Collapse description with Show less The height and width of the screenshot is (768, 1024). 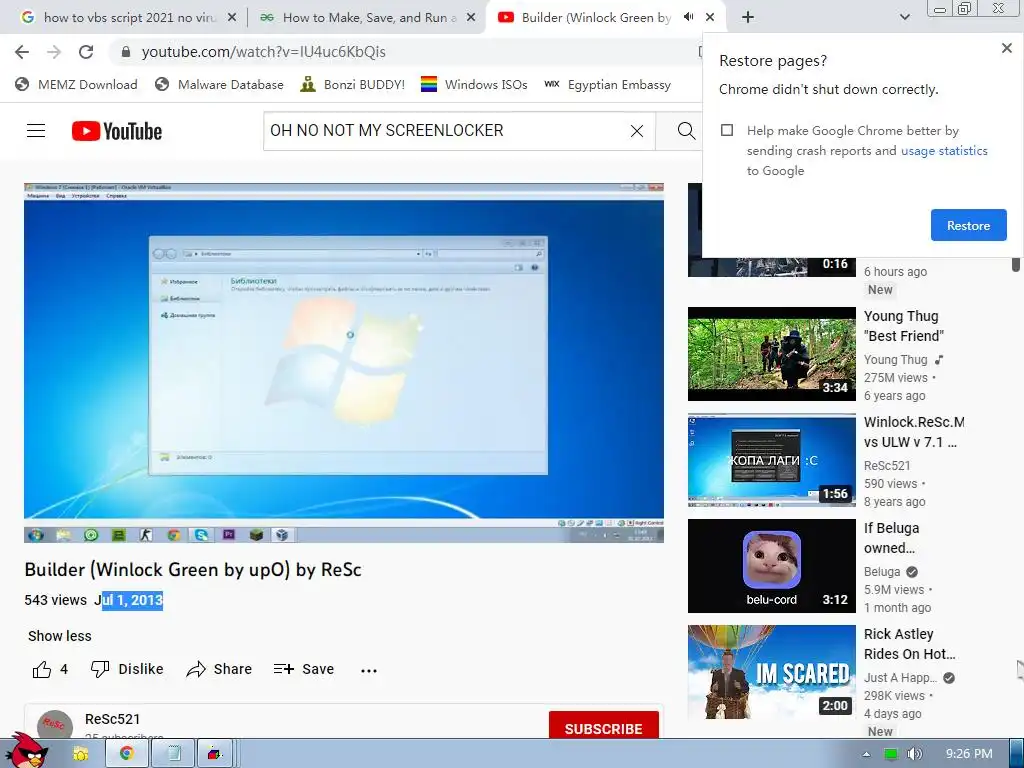point(59,636)
